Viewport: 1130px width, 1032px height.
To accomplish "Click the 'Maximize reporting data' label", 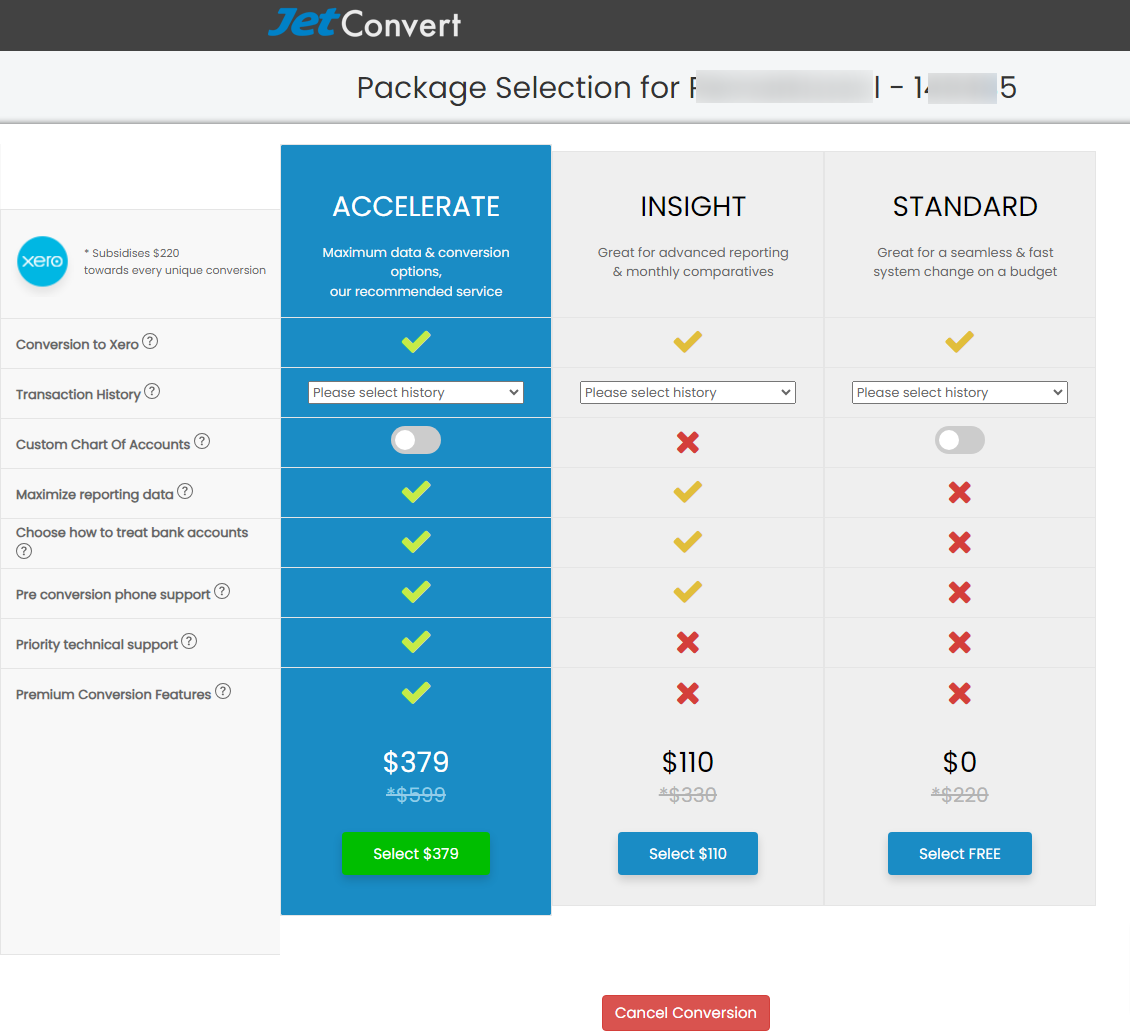I will pyautogui.click(x=94, y=494).
